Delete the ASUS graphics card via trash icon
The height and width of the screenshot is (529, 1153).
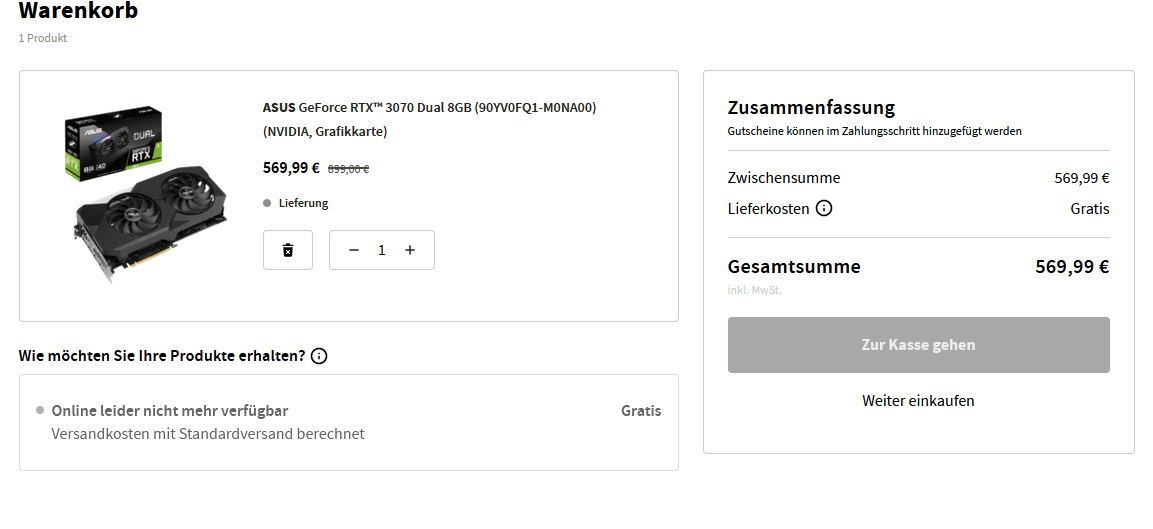288,250
